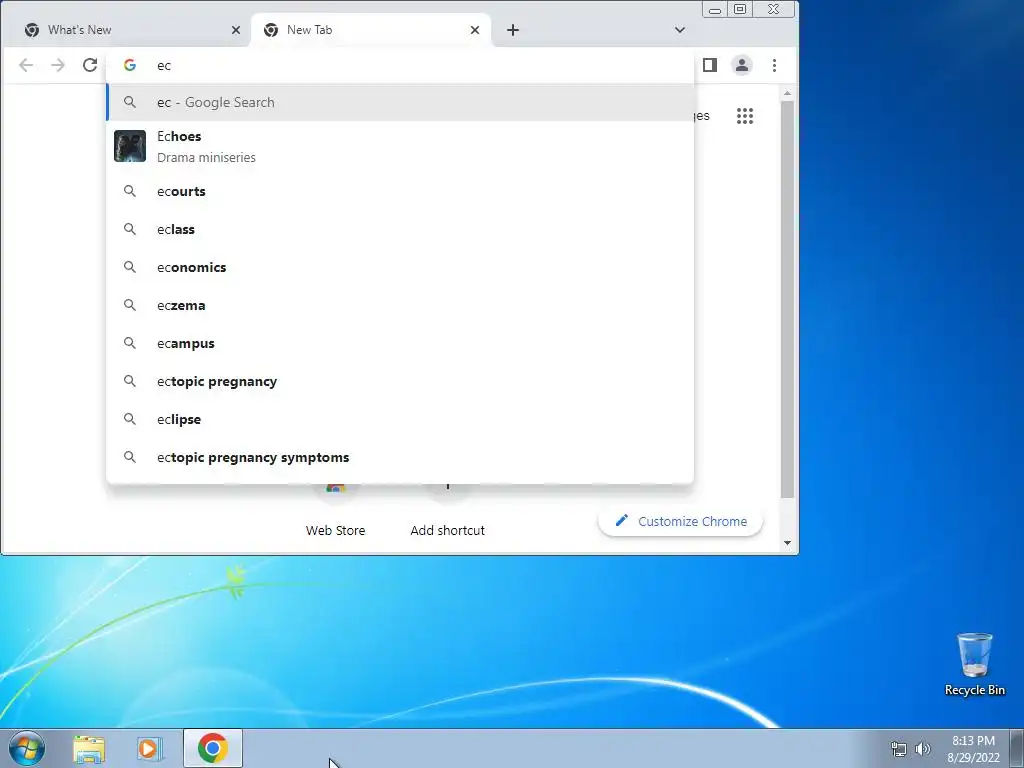The image size is (1024, 768).
Task: Close the New Tab tab
Action: (475, 30)
